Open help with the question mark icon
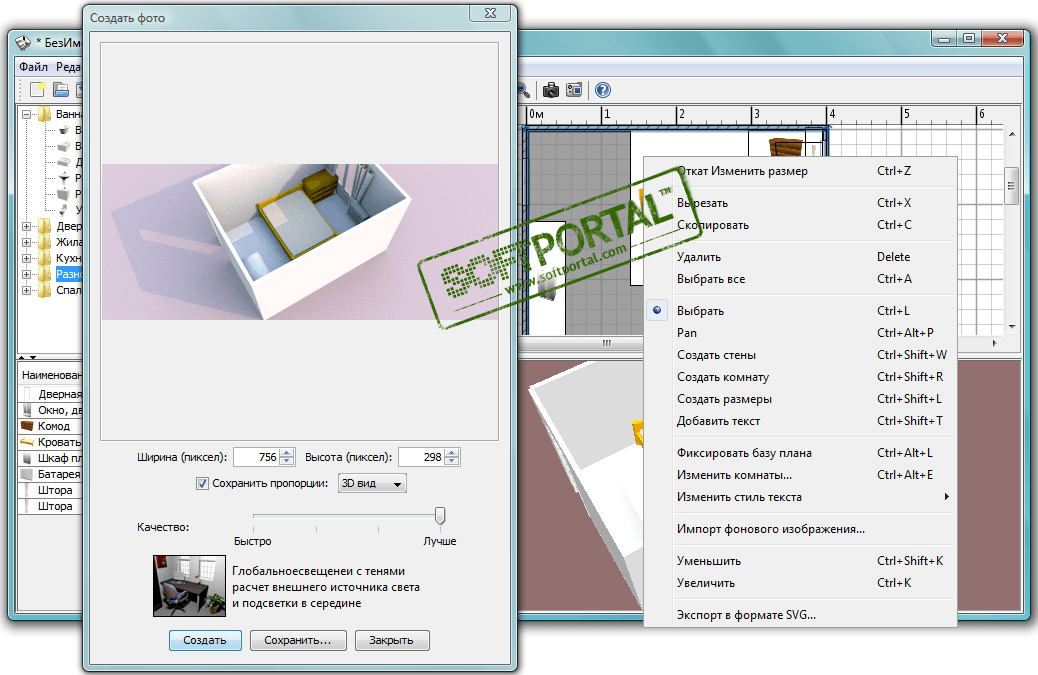Viewport: 1038px width, 675px height. point(602,90)
